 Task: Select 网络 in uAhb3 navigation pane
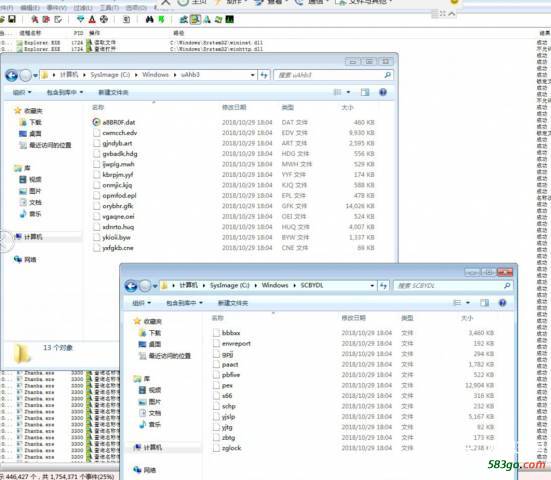(30, 260)
